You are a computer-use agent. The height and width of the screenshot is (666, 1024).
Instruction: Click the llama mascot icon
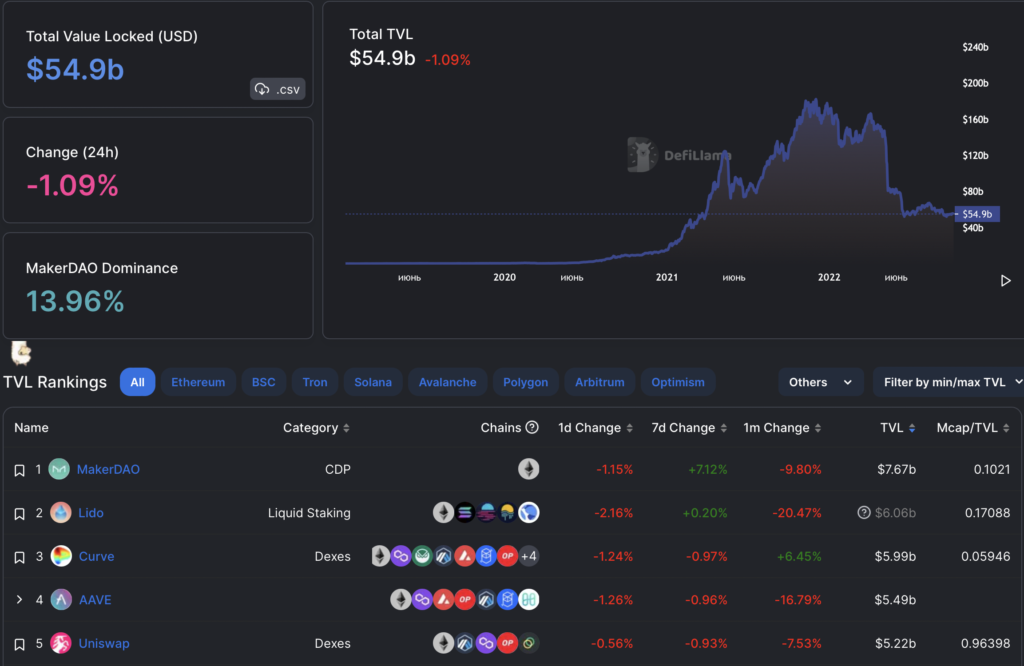click(x=21, y=353)
